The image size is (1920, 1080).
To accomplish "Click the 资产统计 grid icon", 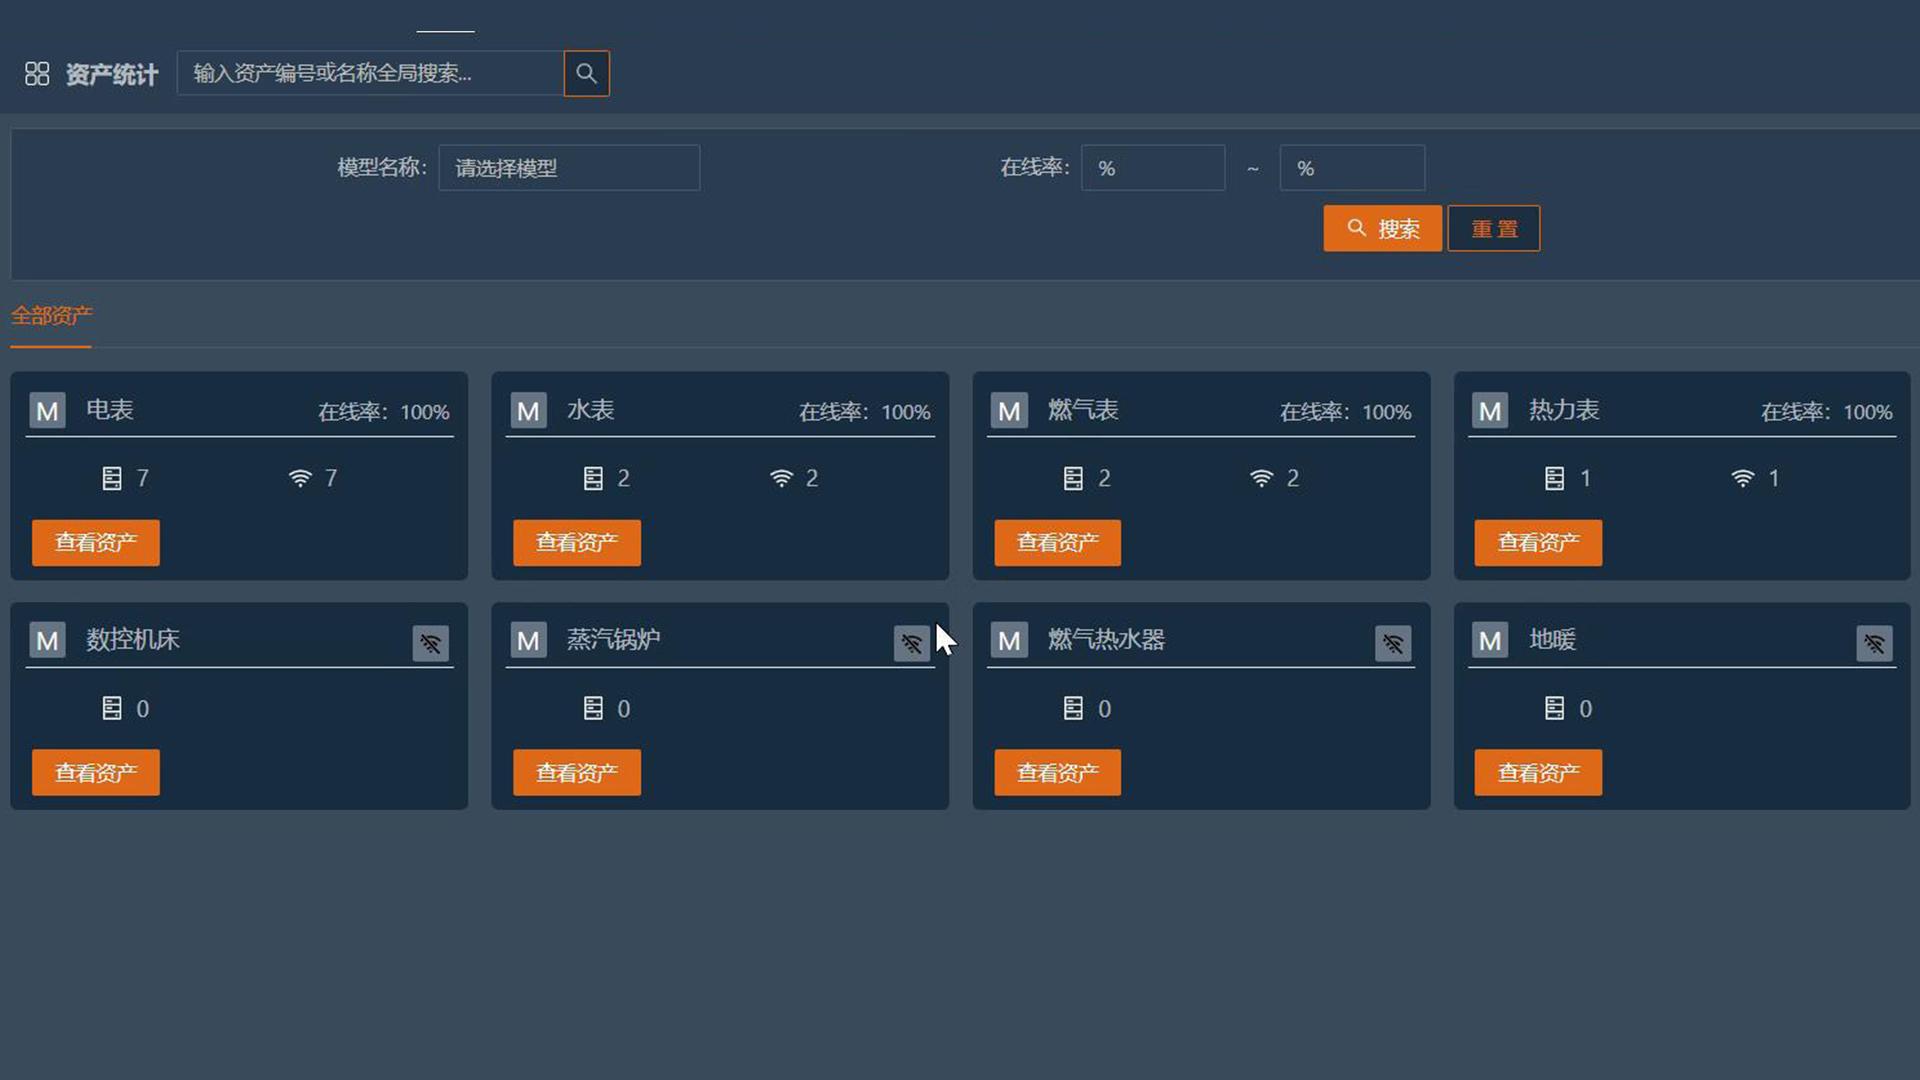I will tap(37, 74).
